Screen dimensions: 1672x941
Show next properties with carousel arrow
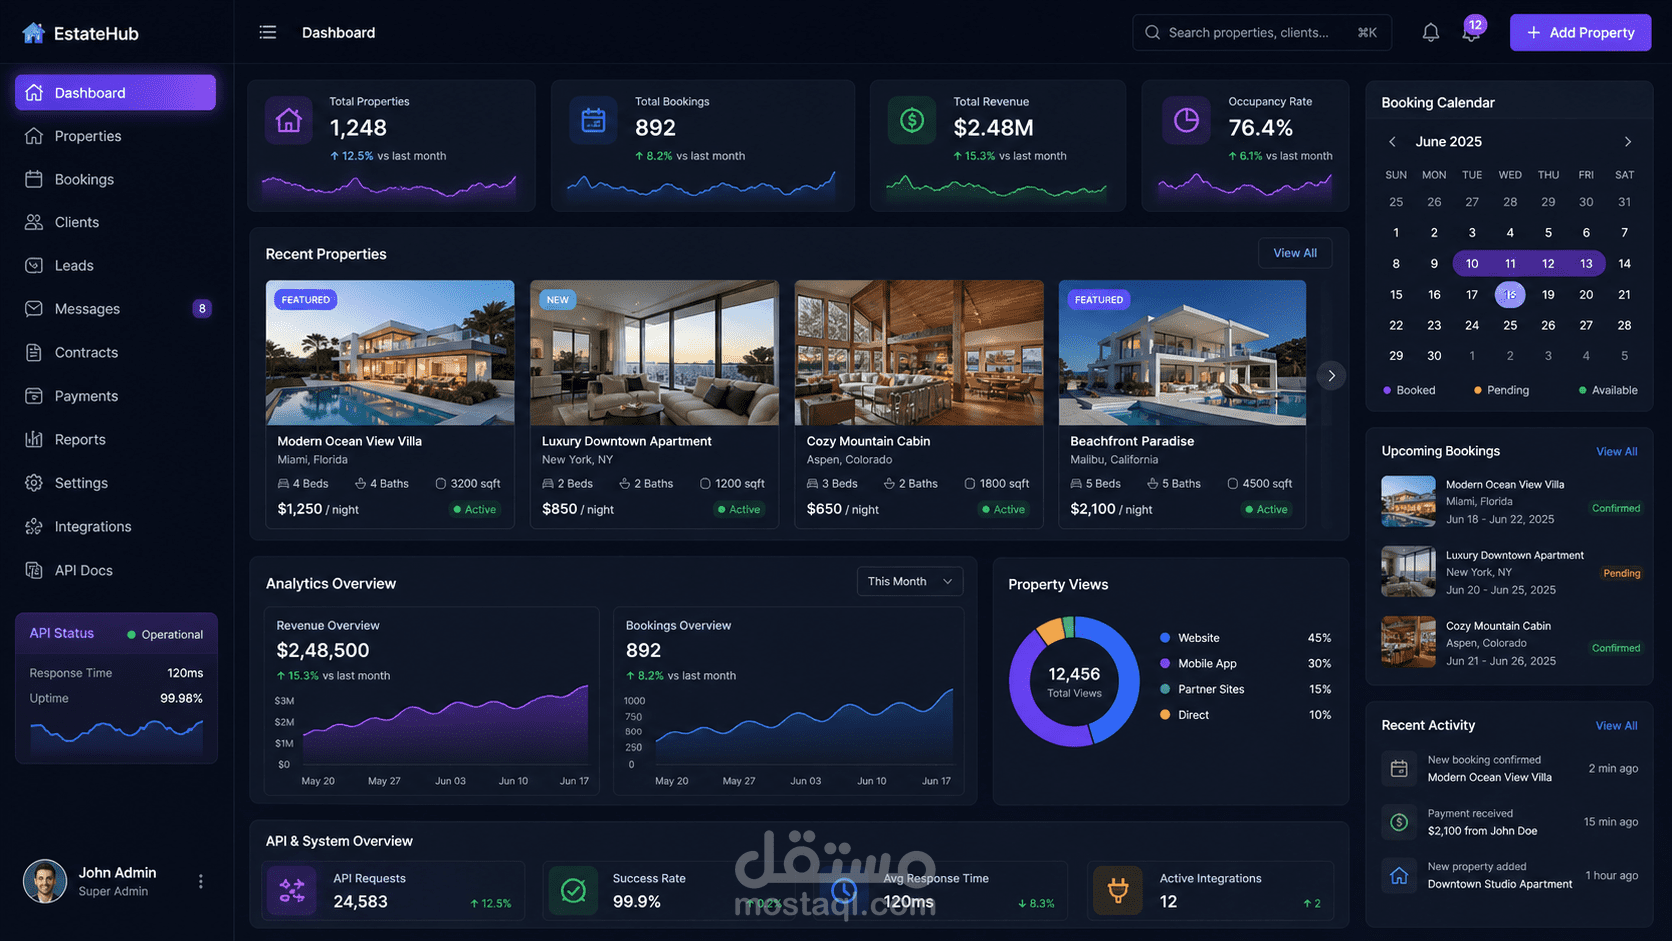[1331, 376]
